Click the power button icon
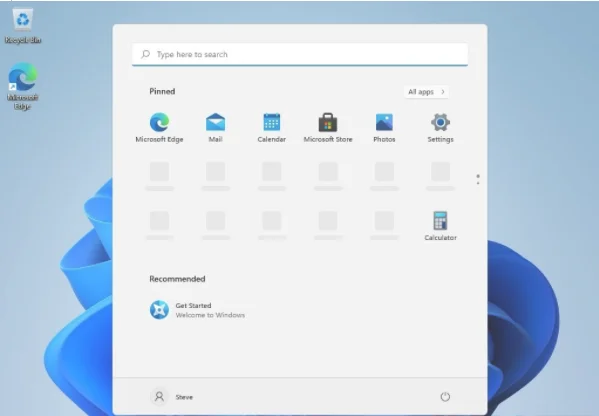Image resolution: width=599 pixels, height=416 pixels. tap(445, 397)
